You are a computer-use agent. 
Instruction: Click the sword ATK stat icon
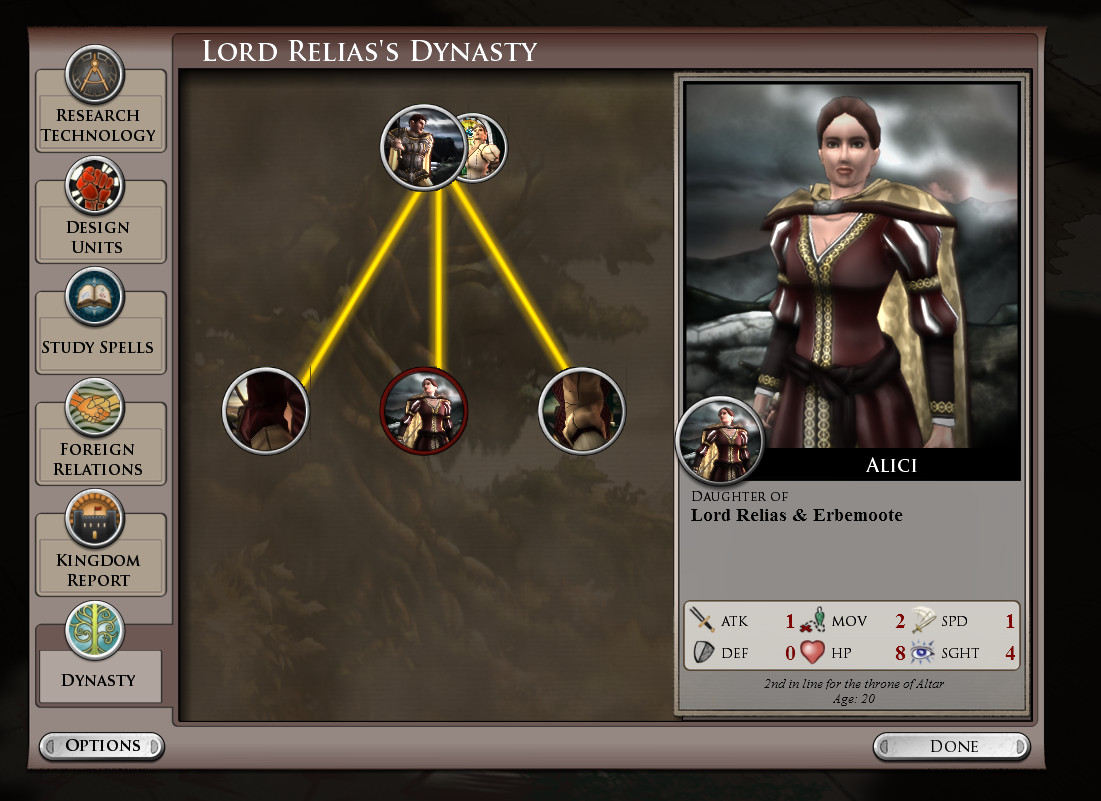click(701, 620)
